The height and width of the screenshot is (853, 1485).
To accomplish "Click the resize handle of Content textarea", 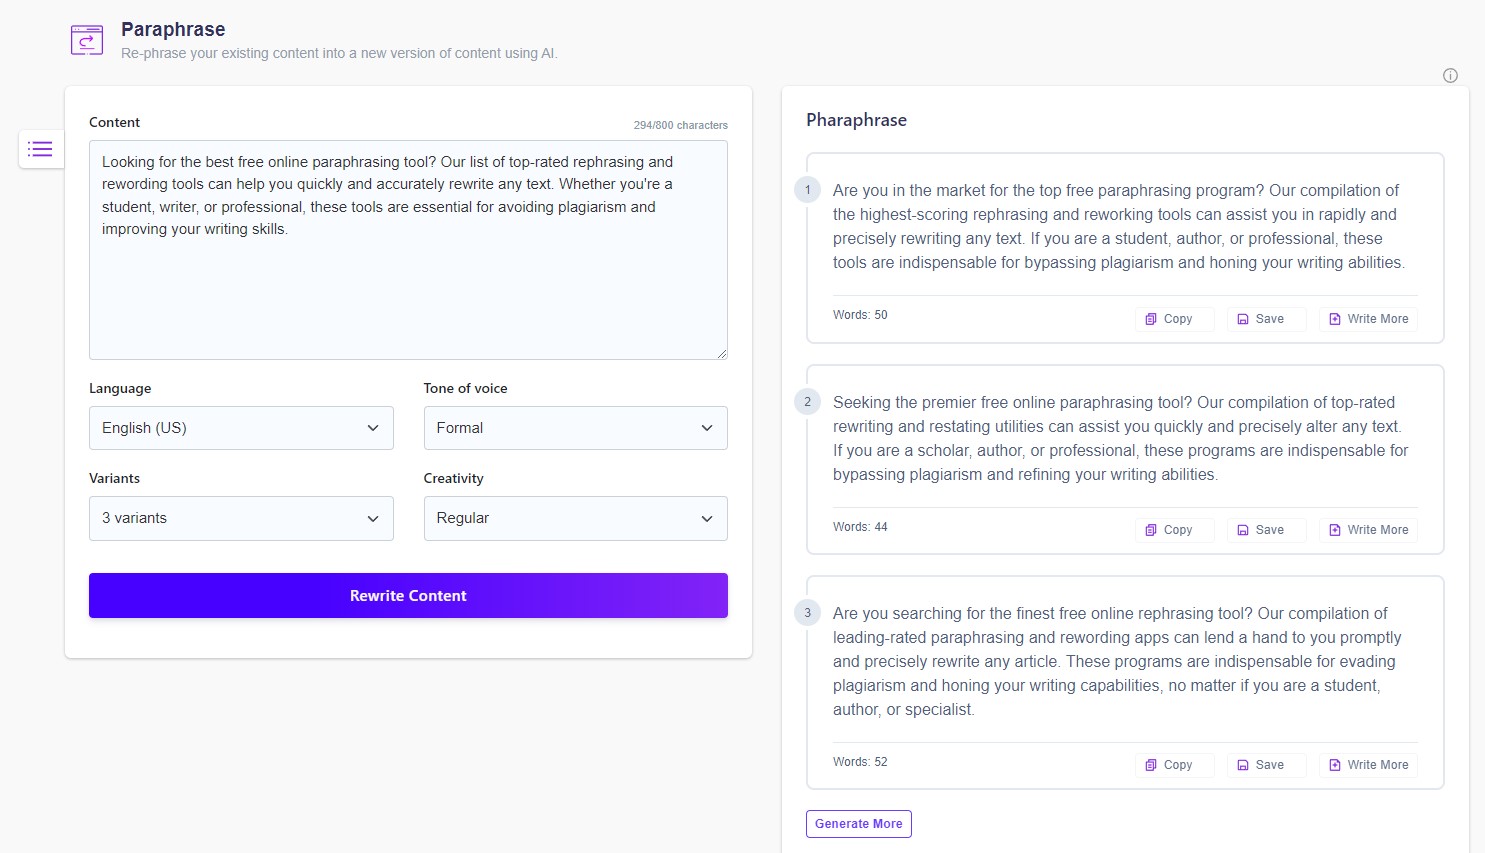I will coord(722,354).
